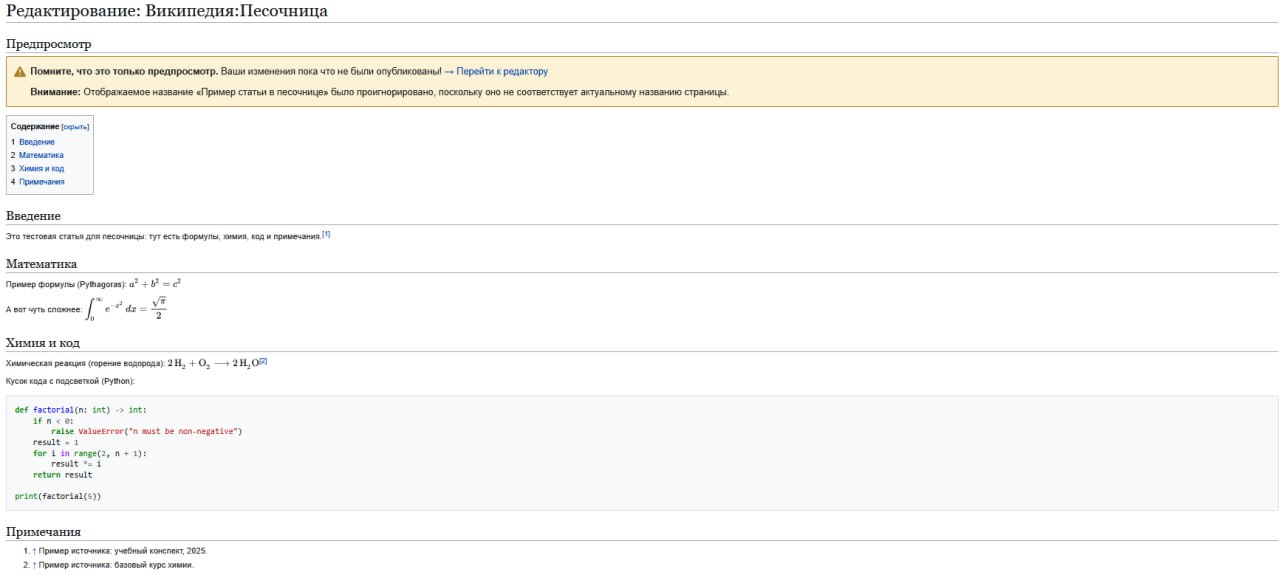Screen dimensions: 1280x575
Task: Follow the 'Перейти к редактору' link
Action: [502, 72]
